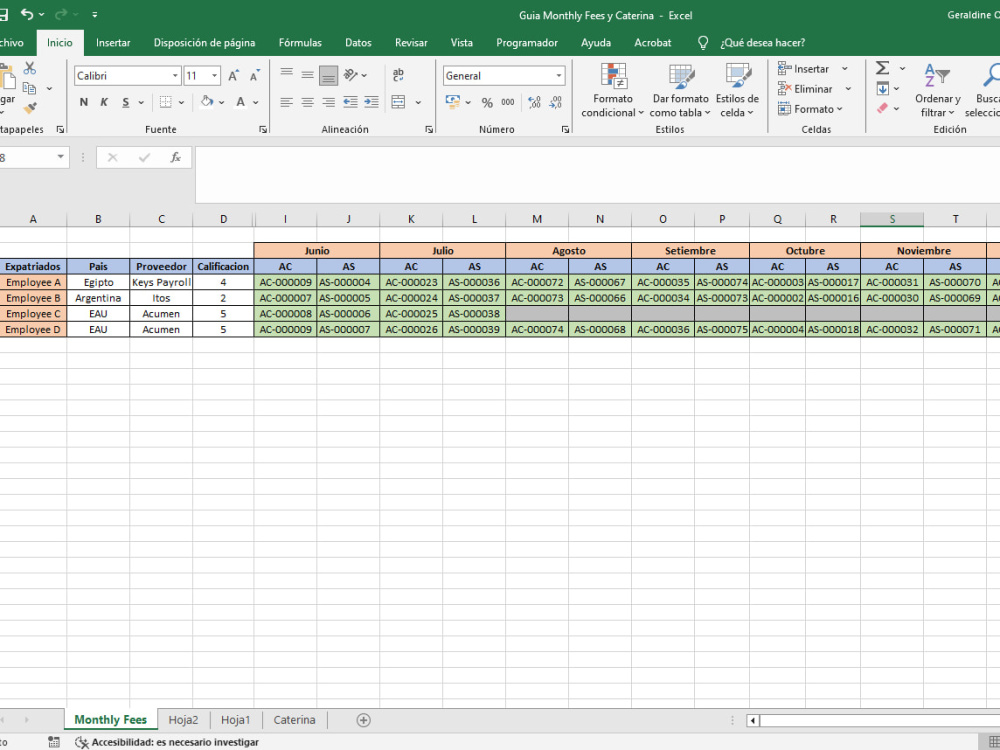The height and width of the screenshot is (750, 1000).
Task: Align text to middle vertically
Action: click(307, 75)
